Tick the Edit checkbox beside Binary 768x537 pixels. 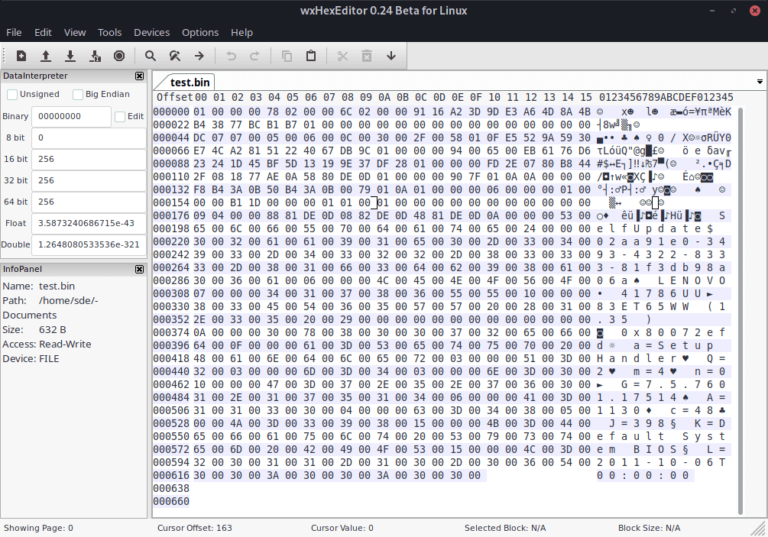pos(120,116)
